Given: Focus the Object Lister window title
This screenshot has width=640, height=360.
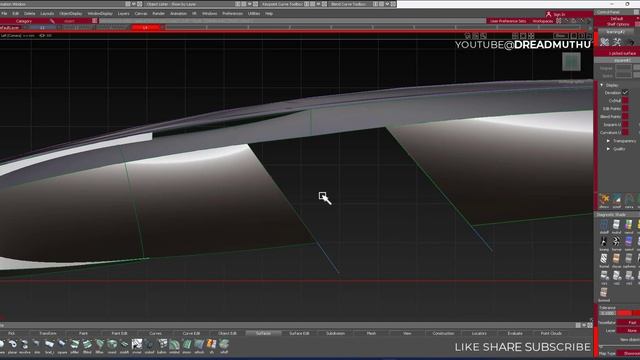Looking at the screenshot, I should [x=171, y=4].
